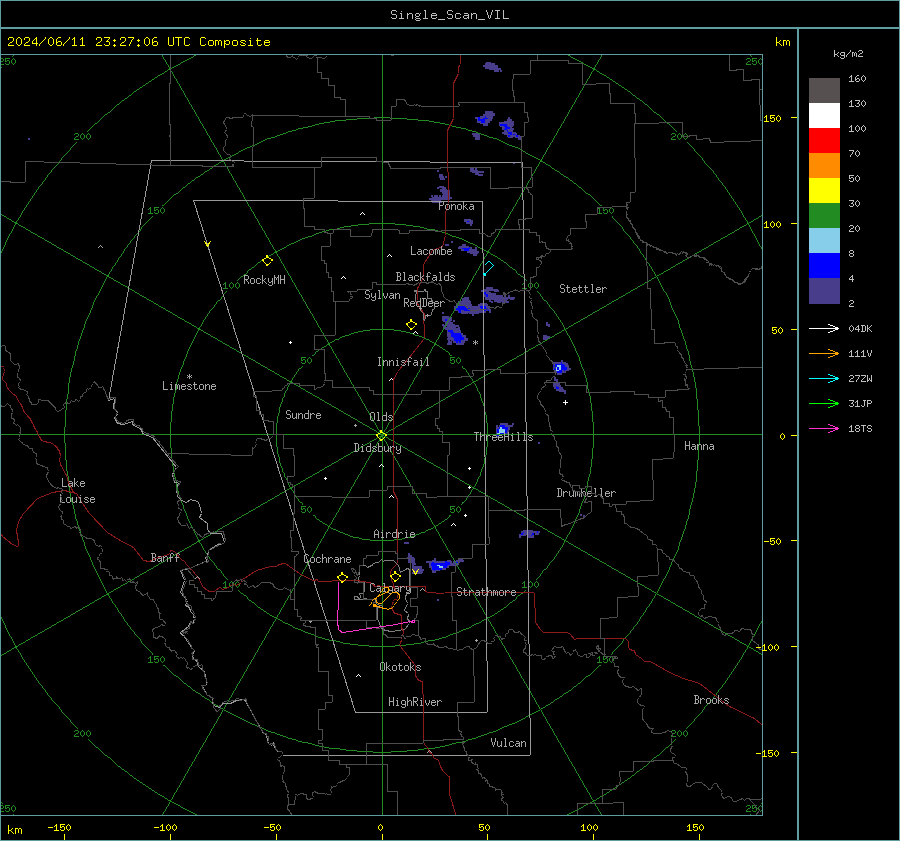Image resolution: width=900 pixels, height=841 pixels.
Task: Click the yellow diamond marker below Cochrane
Action: click(x=343, y=577)
